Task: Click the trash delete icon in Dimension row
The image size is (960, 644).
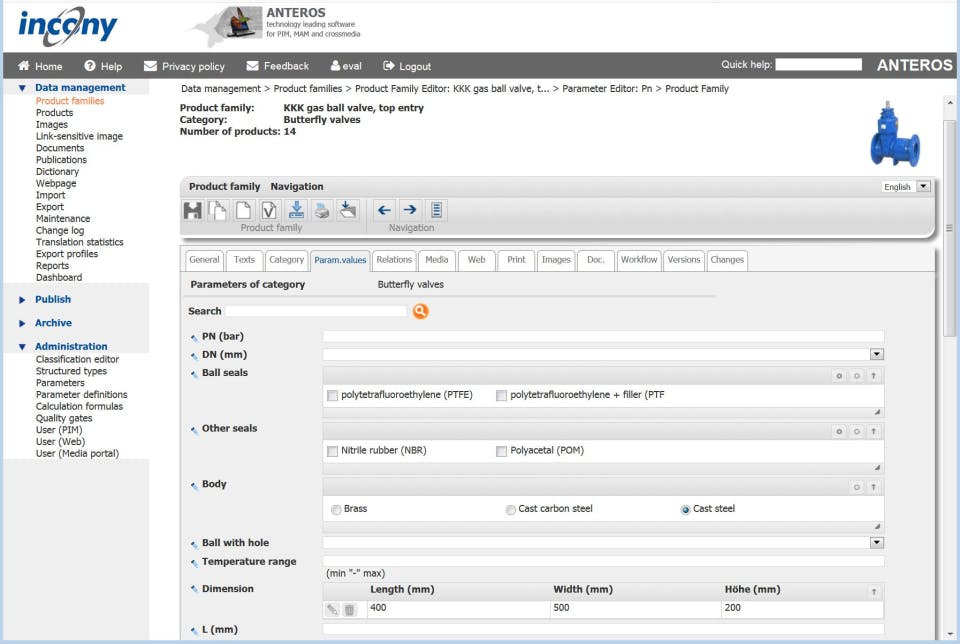Action: (x=350, y=609)
